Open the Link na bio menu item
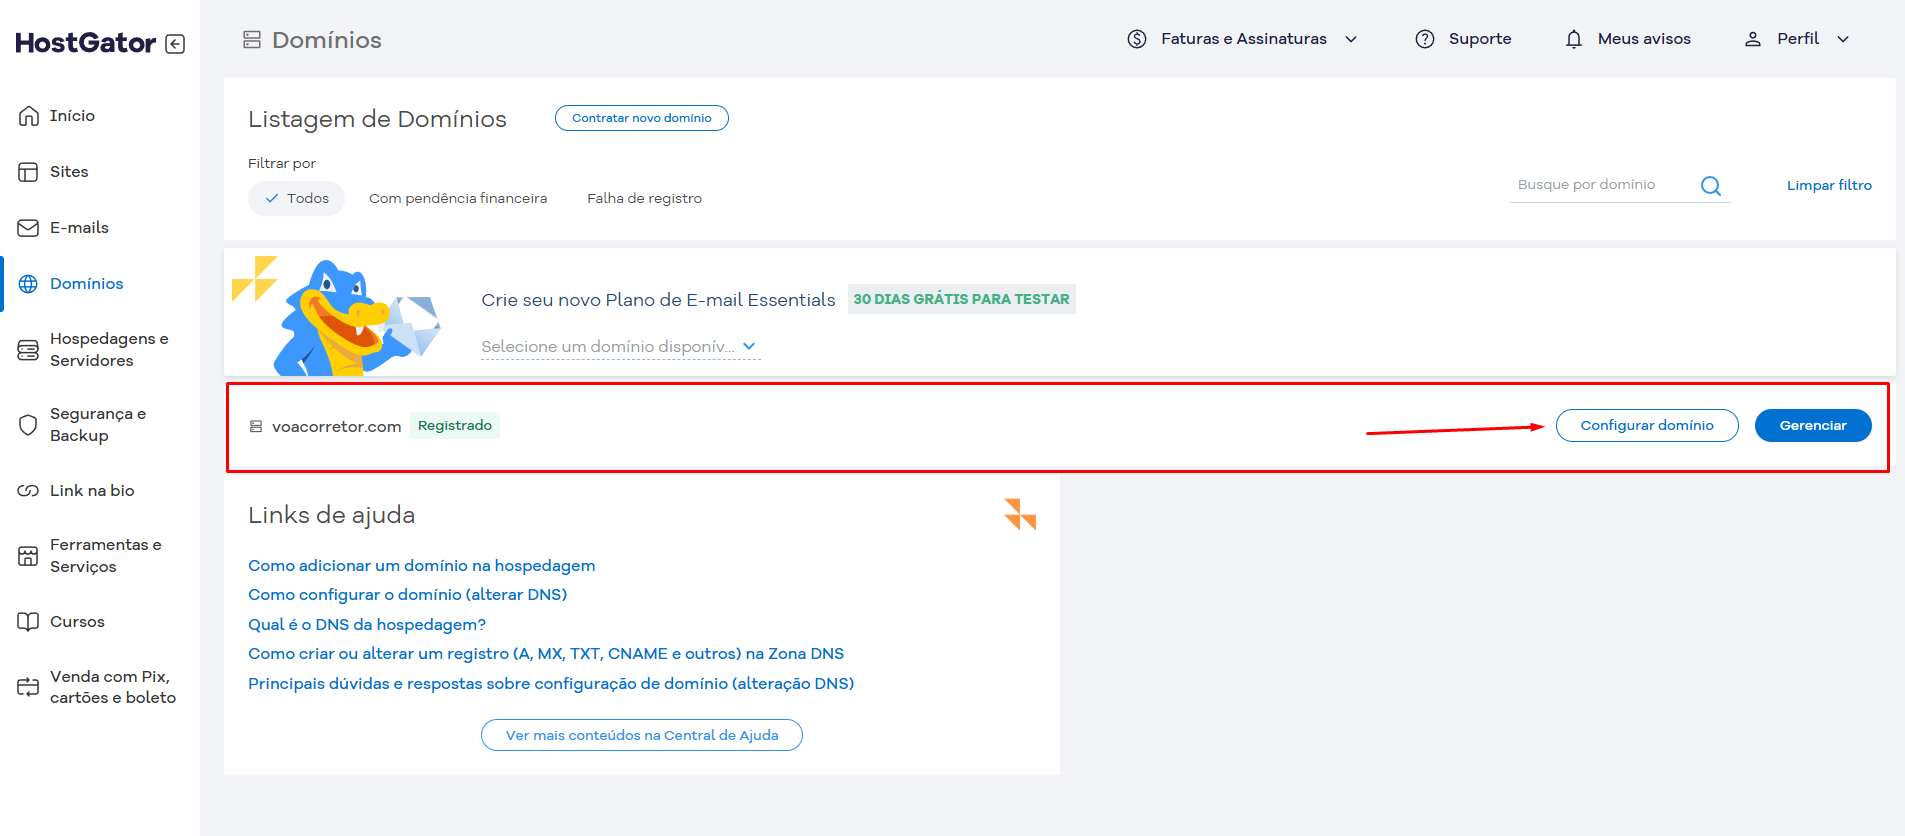The height and width of the screenshot is (836, 1905). click(x=92, y=491)
